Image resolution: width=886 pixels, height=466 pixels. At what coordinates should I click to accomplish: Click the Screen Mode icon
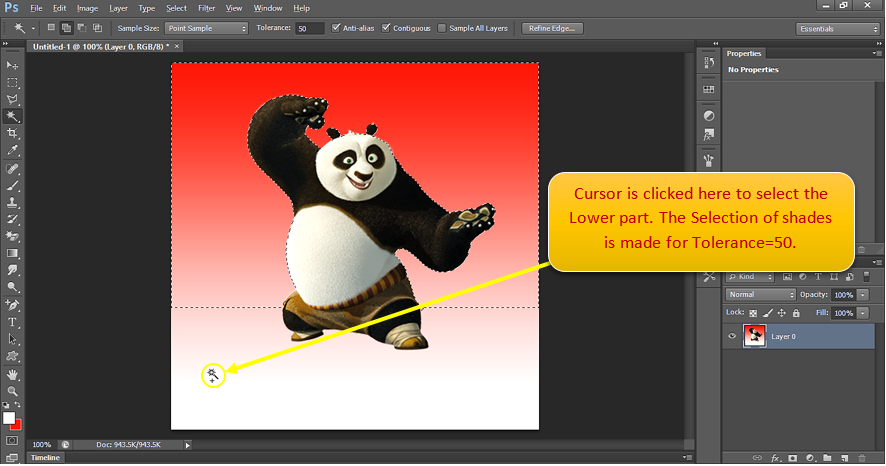point(12,458)
